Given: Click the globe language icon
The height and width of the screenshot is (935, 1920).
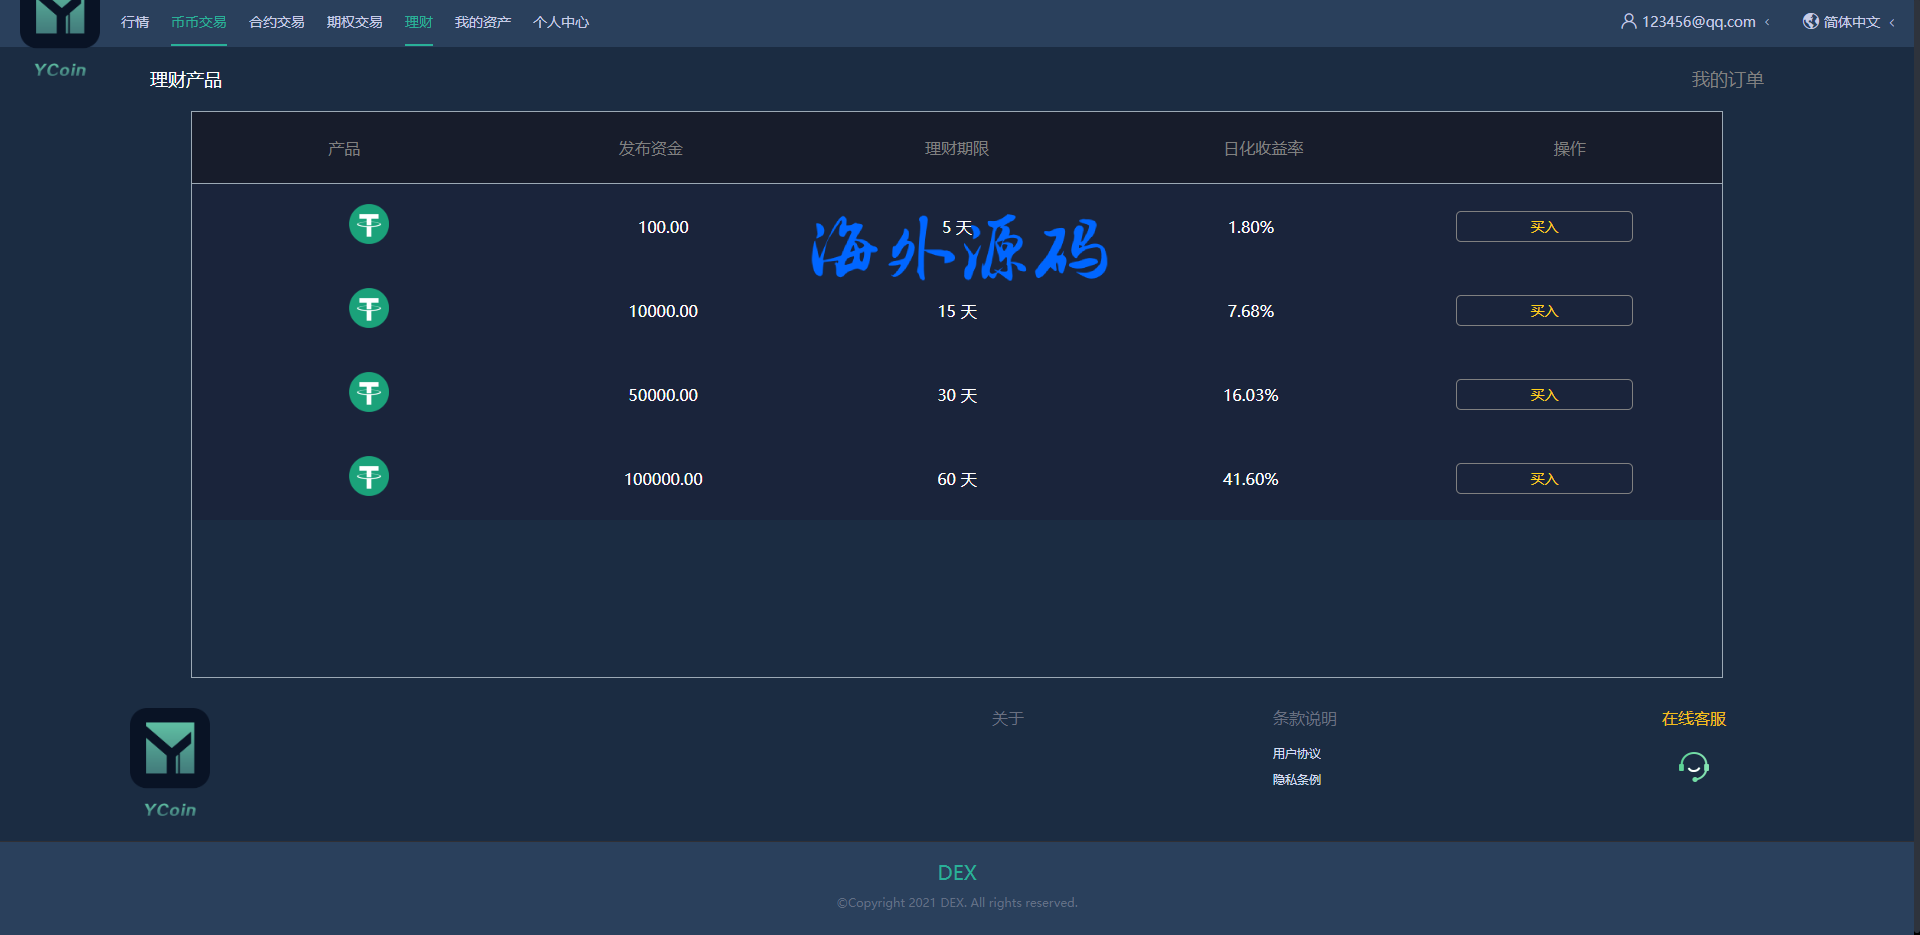Looking at the screenshot, I should point(1810,21).
